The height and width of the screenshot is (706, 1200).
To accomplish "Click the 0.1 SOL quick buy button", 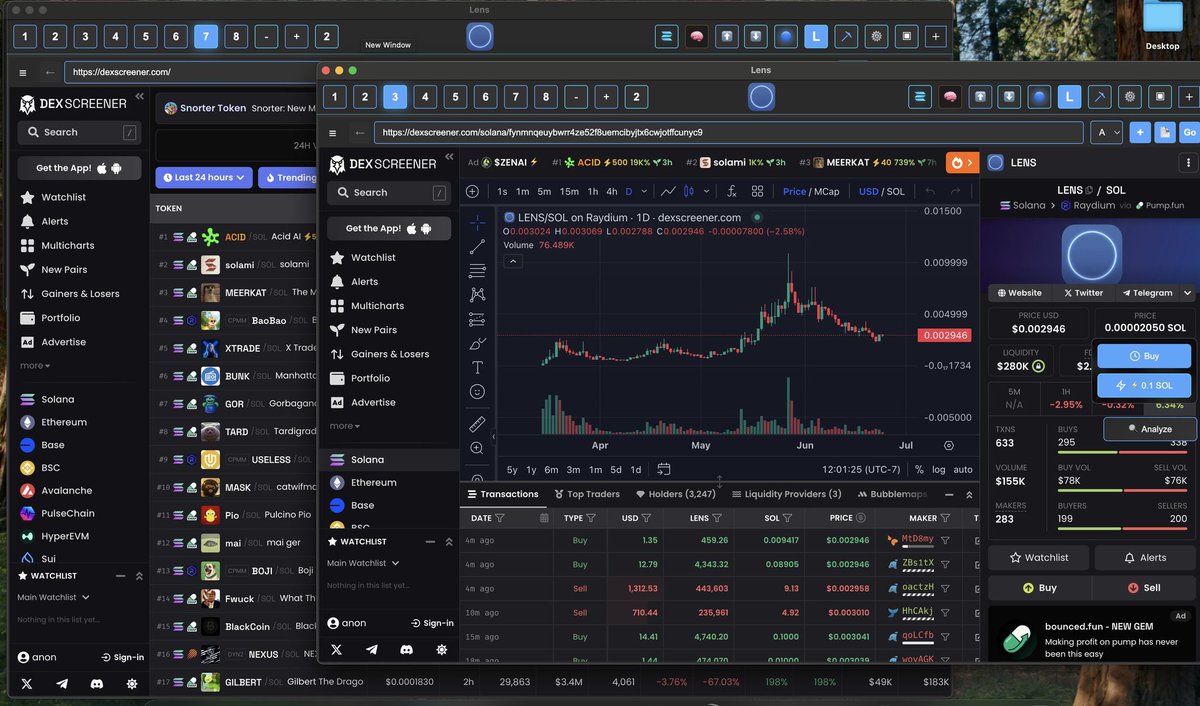I will tap(1144, 385).
